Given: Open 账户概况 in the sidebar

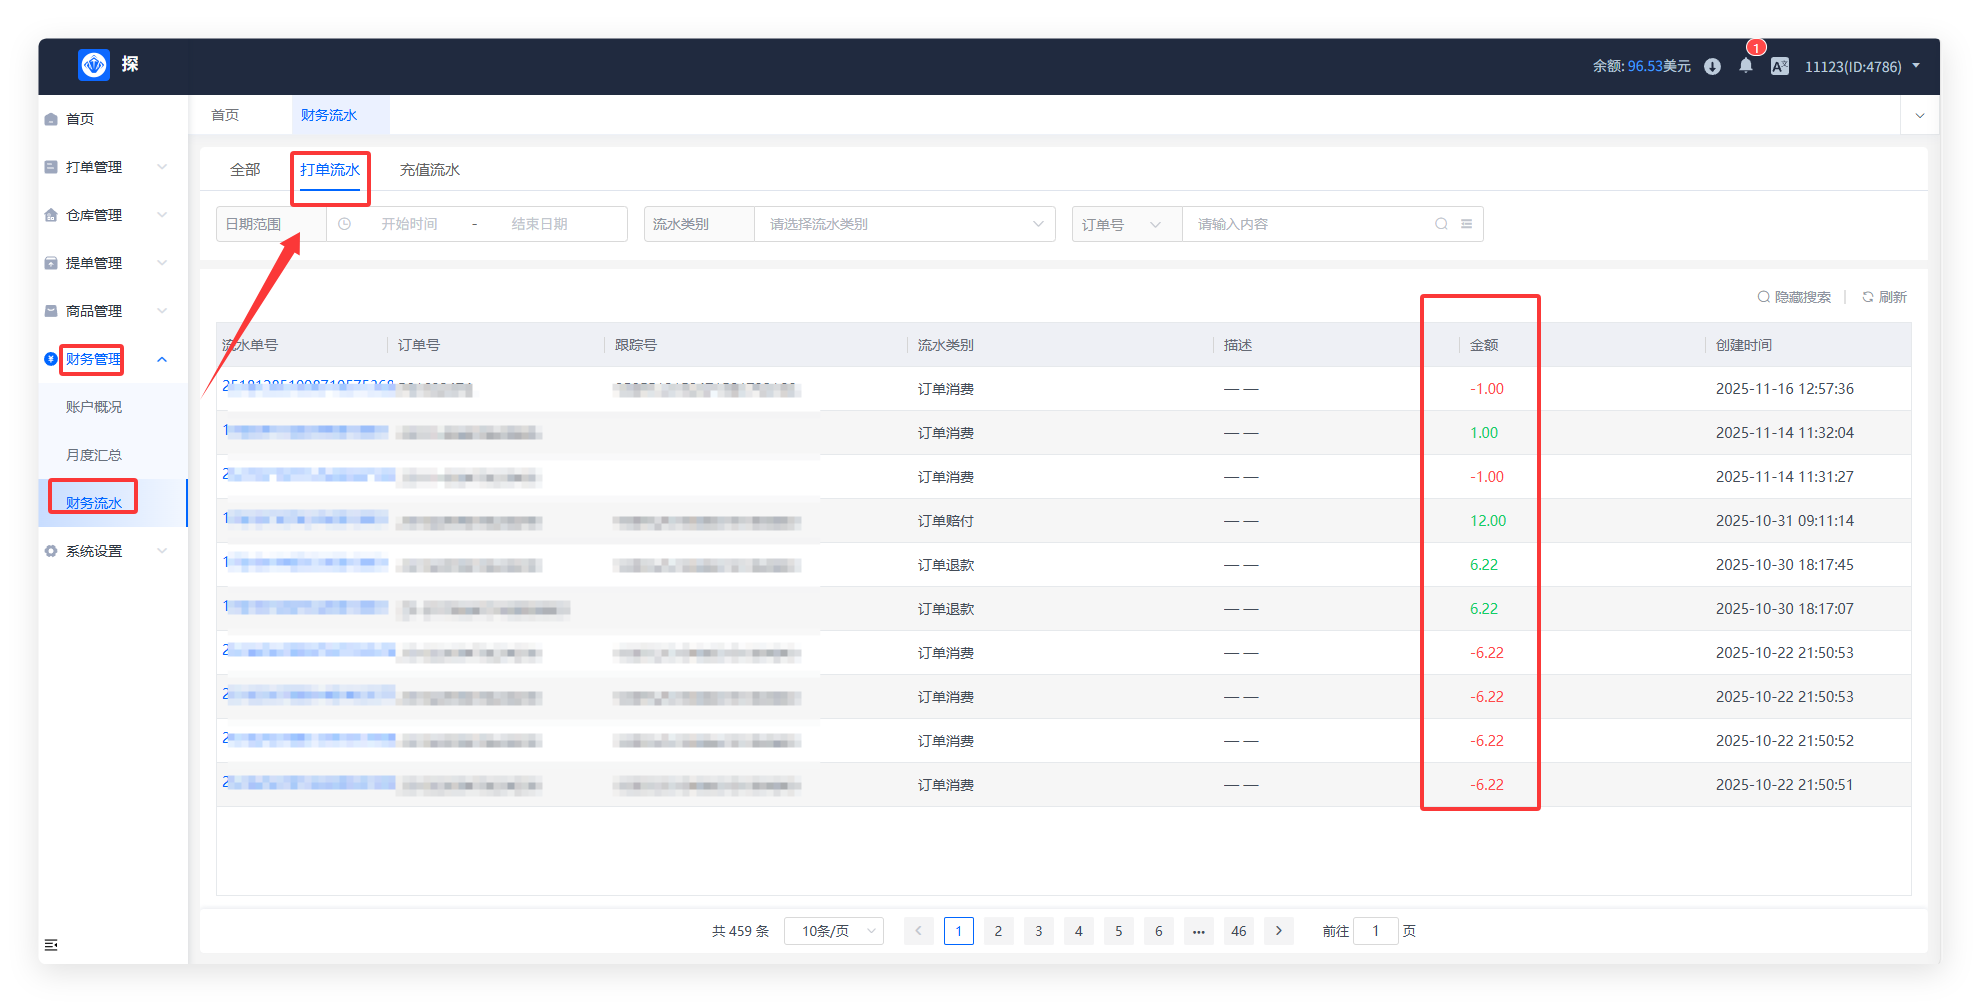Looking at the screenshot, I should coord(94,407).
